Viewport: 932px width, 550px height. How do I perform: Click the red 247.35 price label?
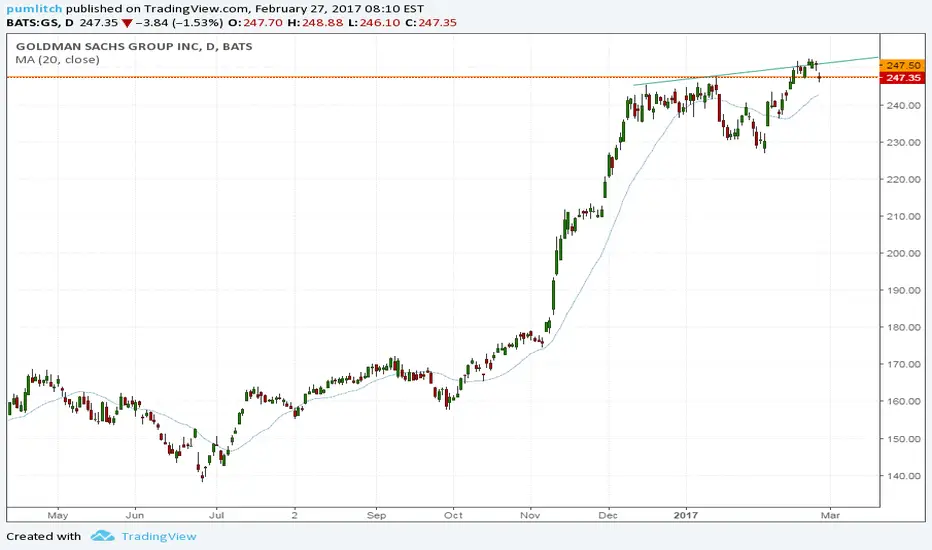click(902, 78)
